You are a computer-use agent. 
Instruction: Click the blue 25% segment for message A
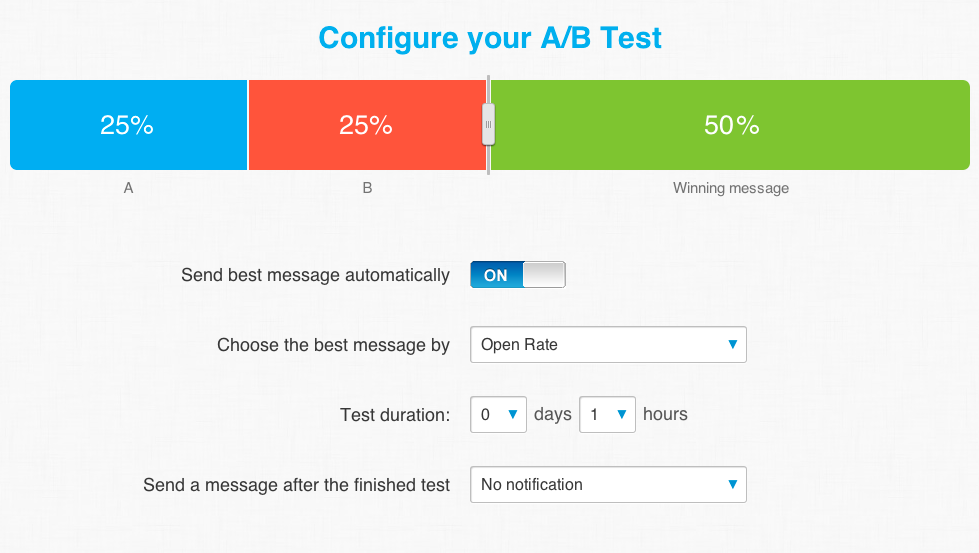pos(129,125)
